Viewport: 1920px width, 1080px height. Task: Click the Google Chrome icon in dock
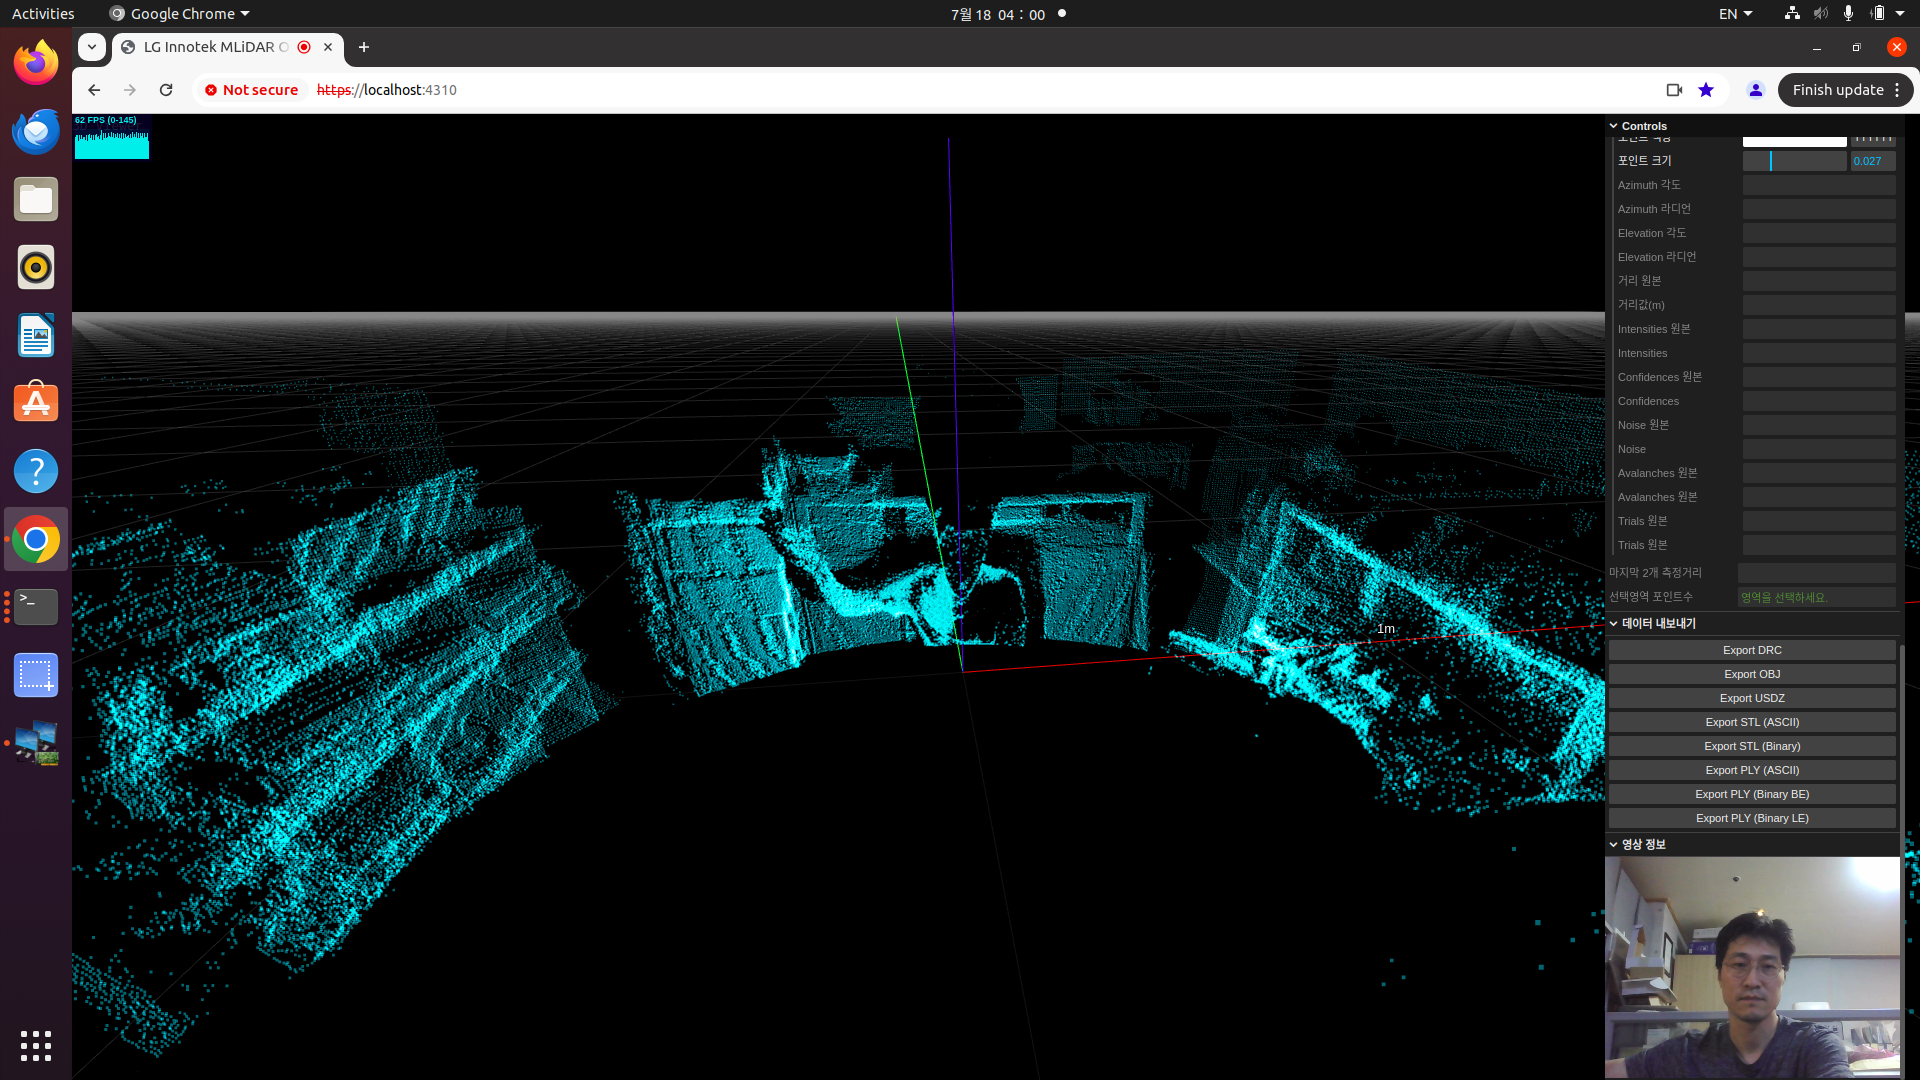(x=36, y=538)
